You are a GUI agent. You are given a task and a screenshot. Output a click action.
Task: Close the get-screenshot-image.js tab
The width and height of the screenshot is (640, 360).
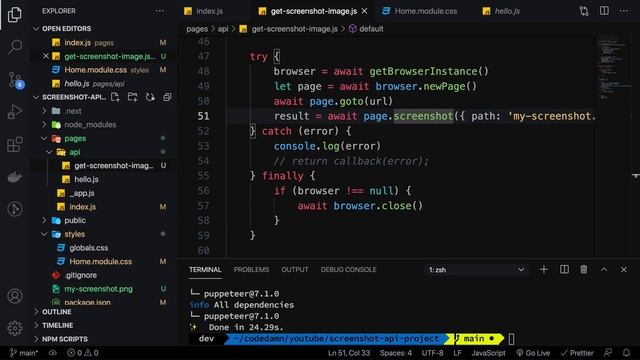click(x=364, y=11)
